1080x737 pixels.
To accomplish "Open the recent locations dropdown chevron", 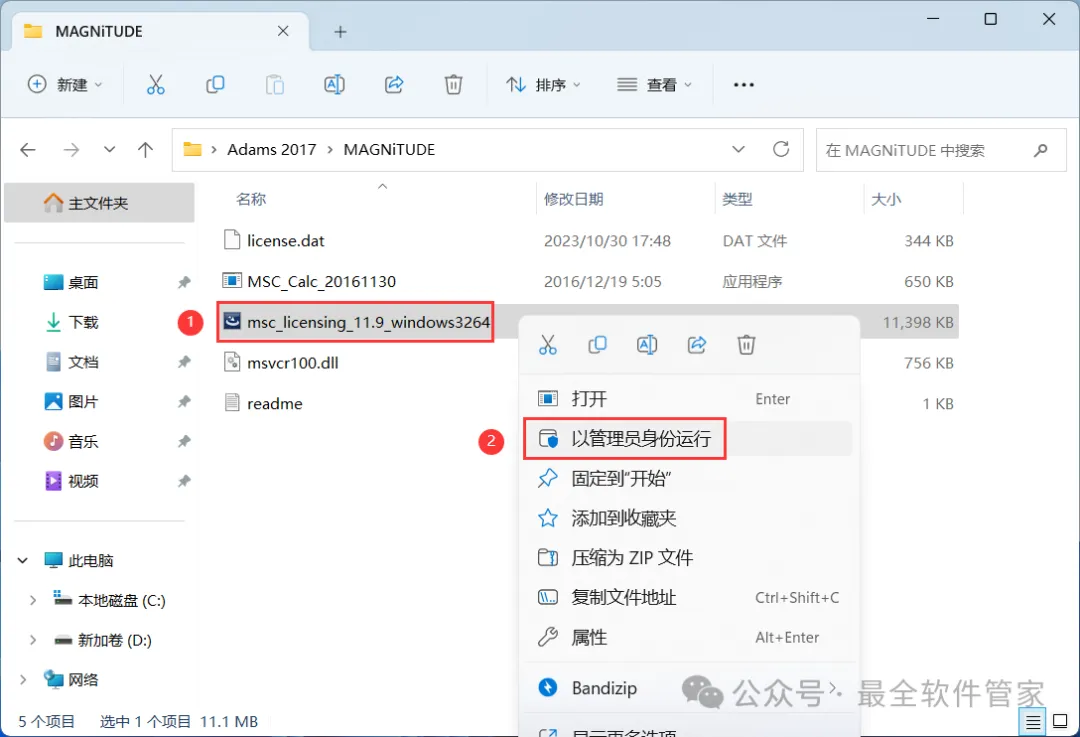I will pos(109,149).
